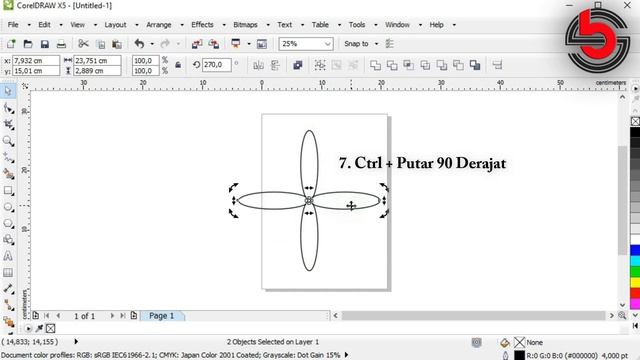Click the horizontal scrollbar track
This screenshot has width=640, height=360.
473,316
